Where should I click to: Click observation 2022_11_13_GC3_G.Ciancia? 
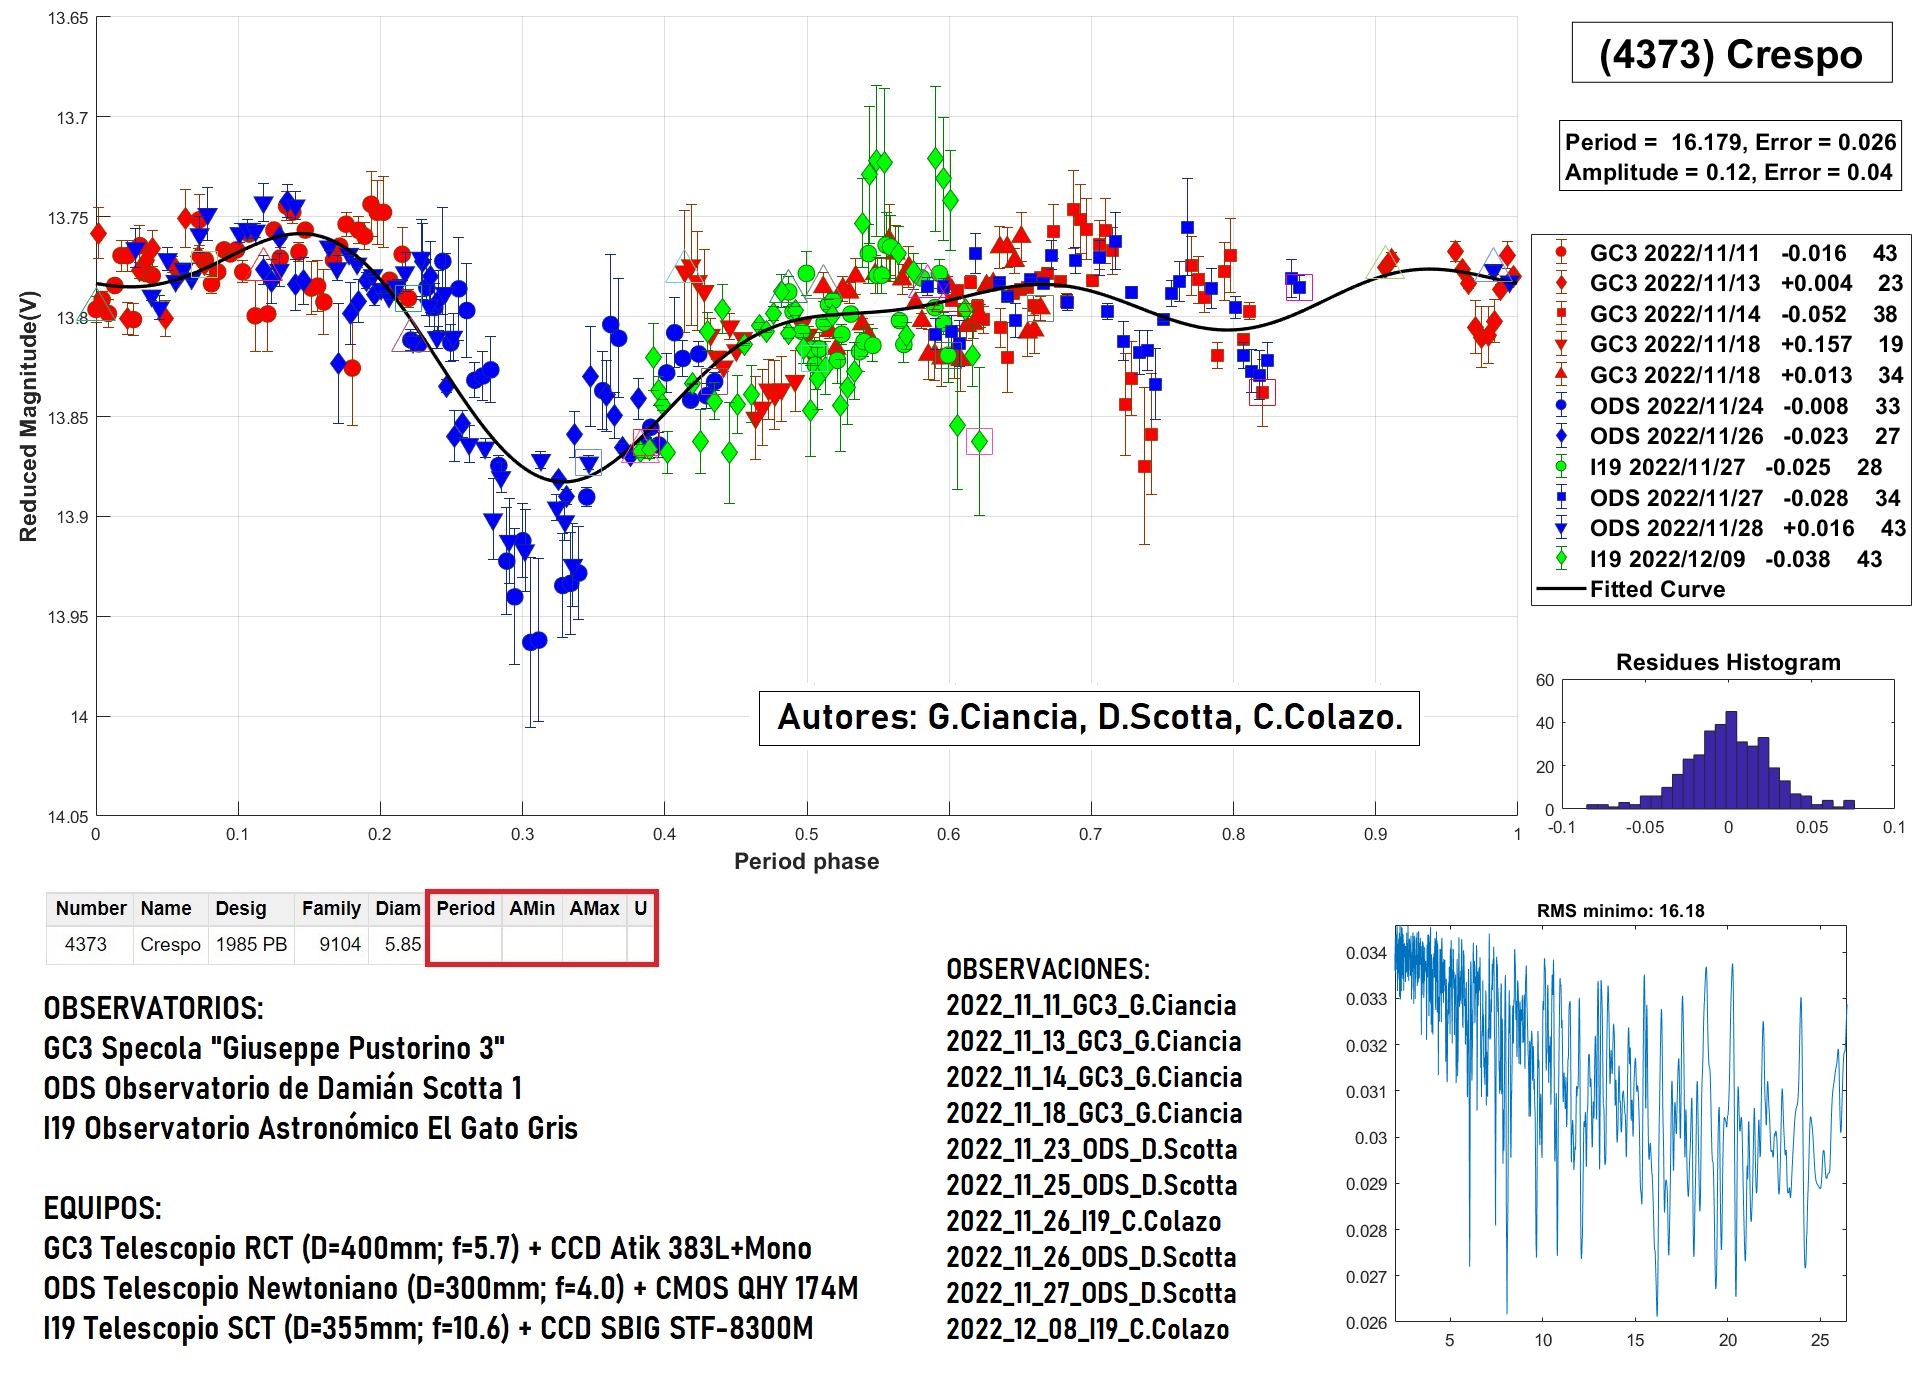click(1094, 1041)
